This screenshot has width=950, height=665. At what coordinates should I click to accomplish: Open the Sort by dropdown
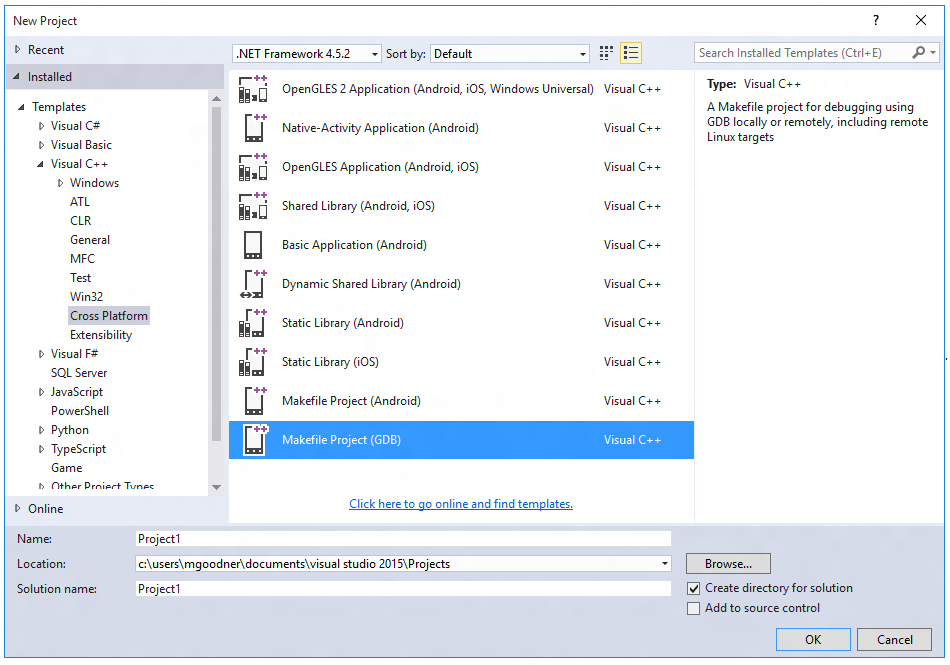[x=511, y=54]
